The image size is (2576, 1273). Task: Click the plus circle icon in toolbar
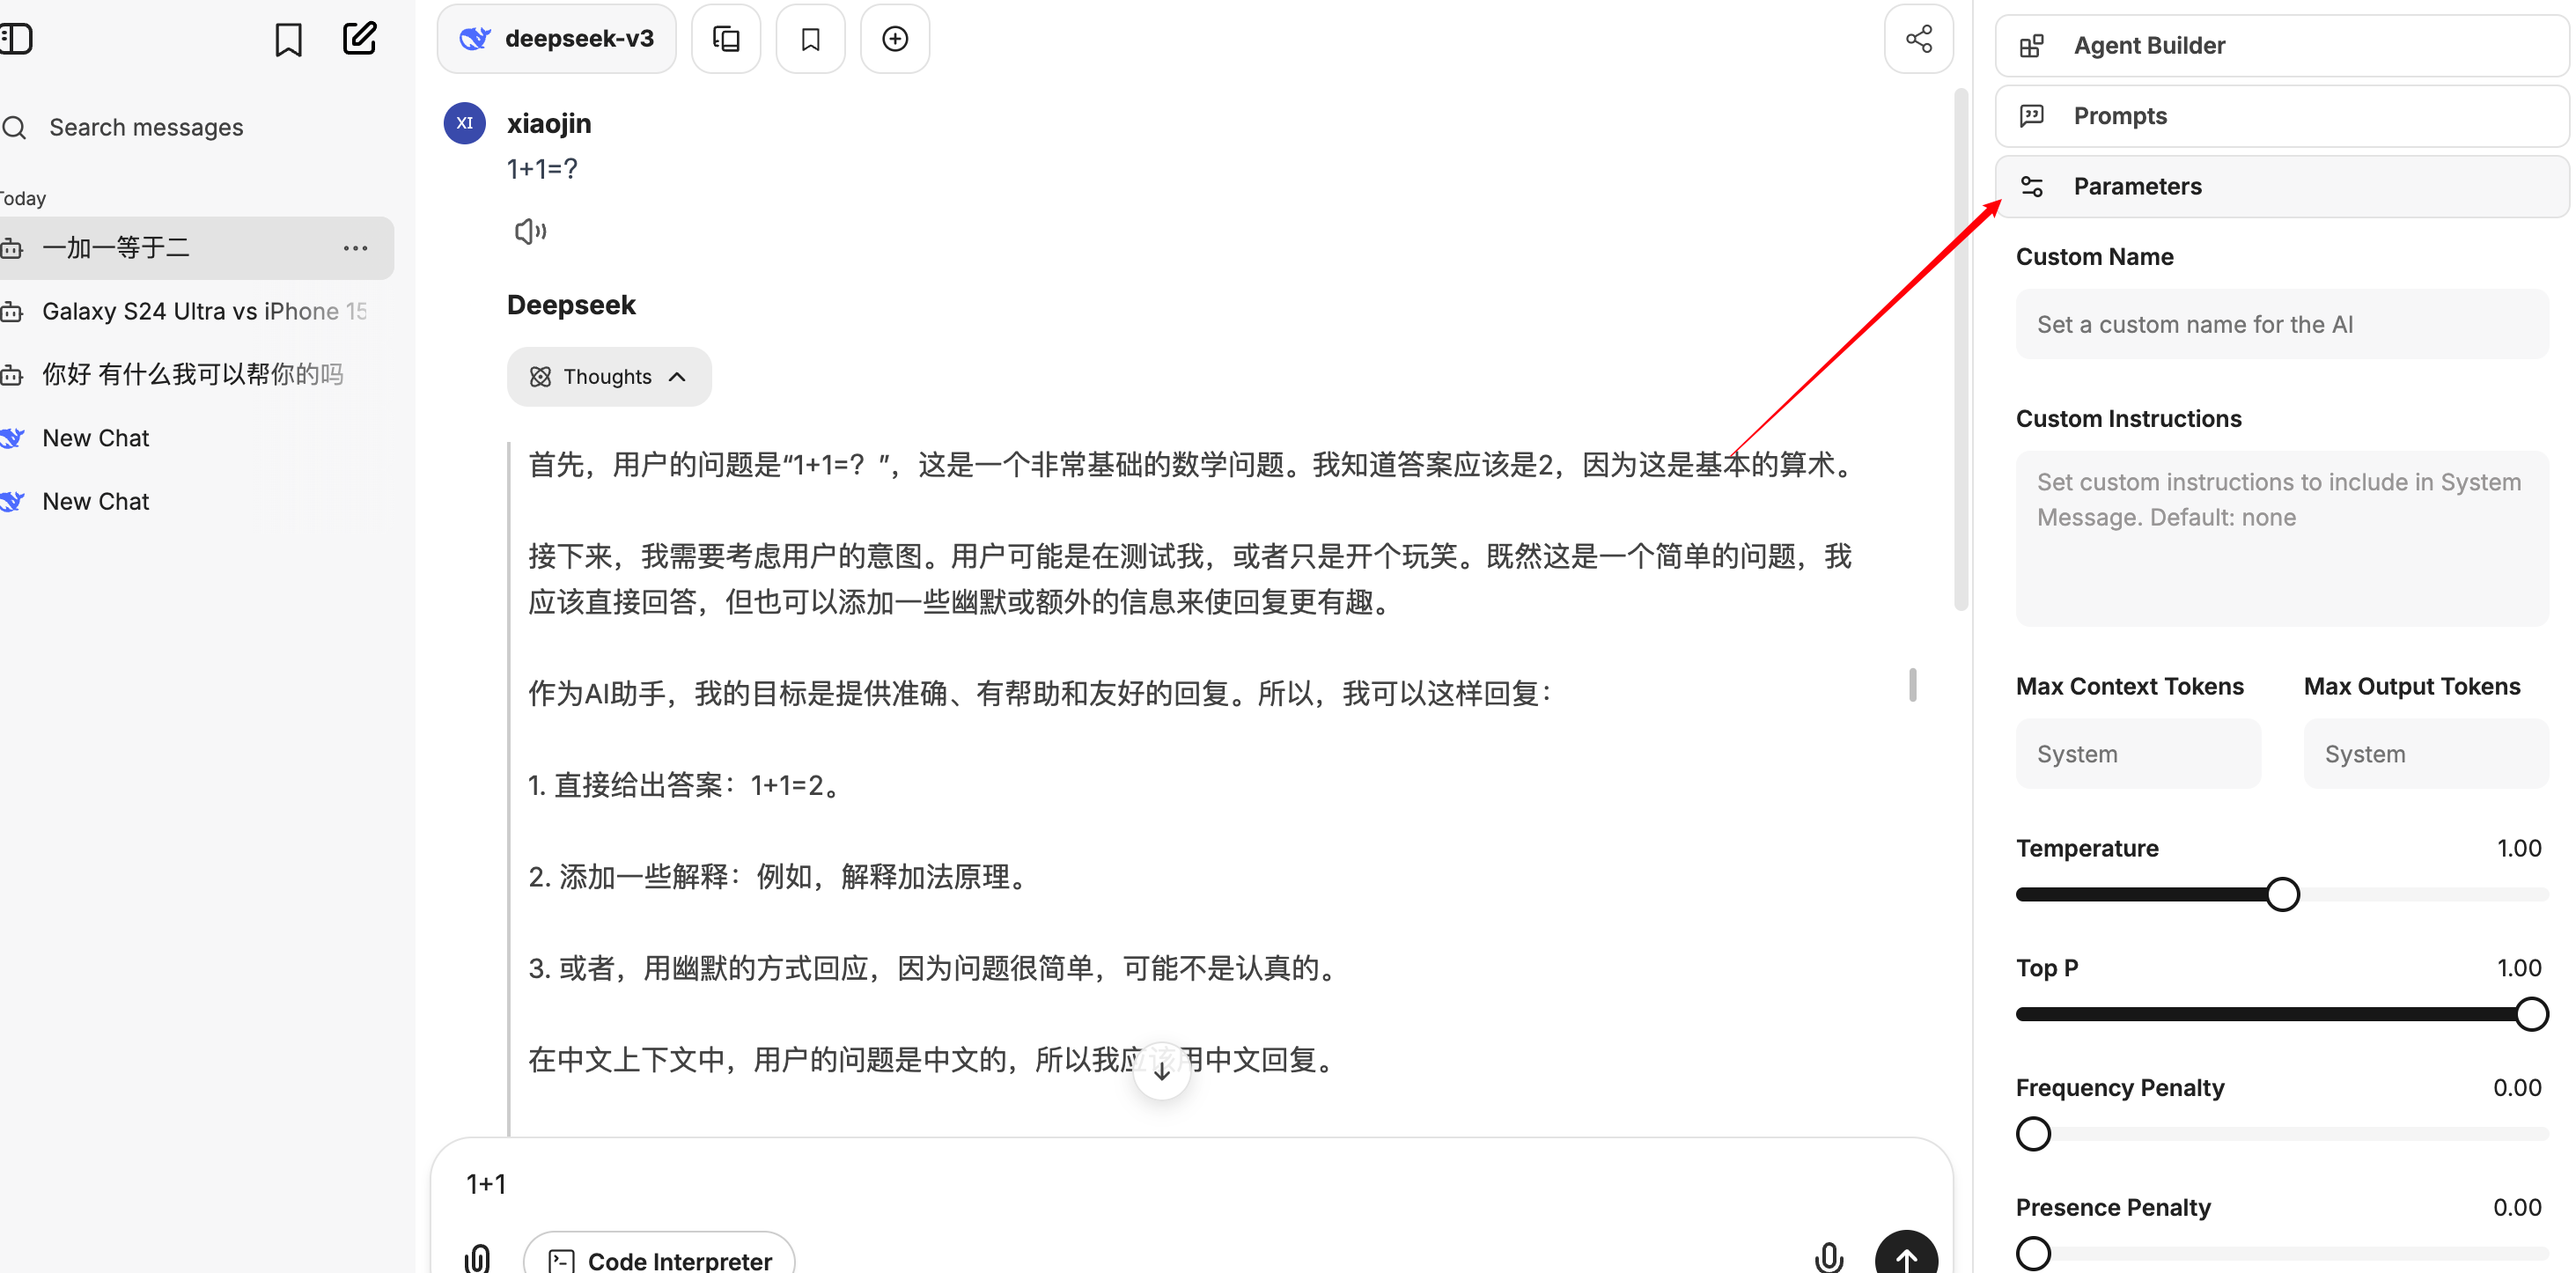895,39
